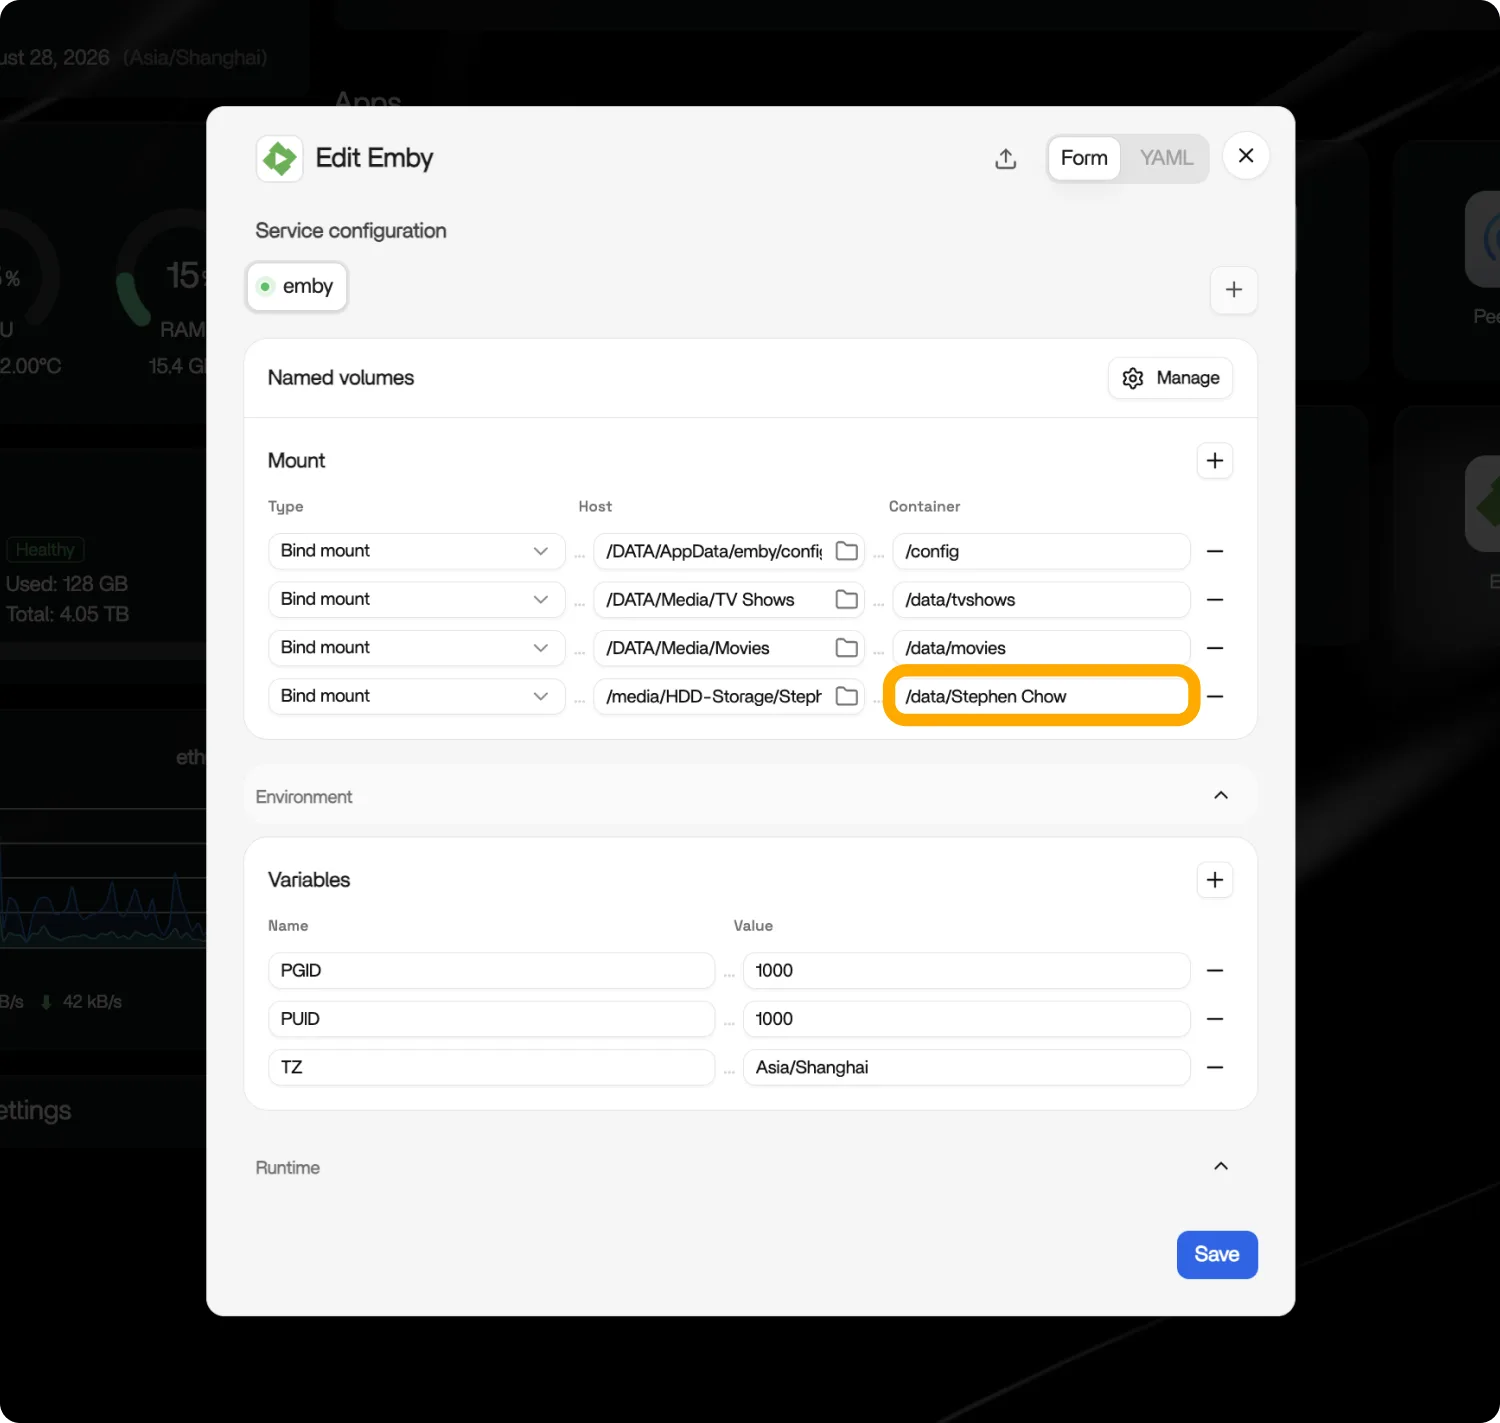Add a new environment variable with plus icon
Screen dimensions: 1500x1423
click(x=1215, y=880)
